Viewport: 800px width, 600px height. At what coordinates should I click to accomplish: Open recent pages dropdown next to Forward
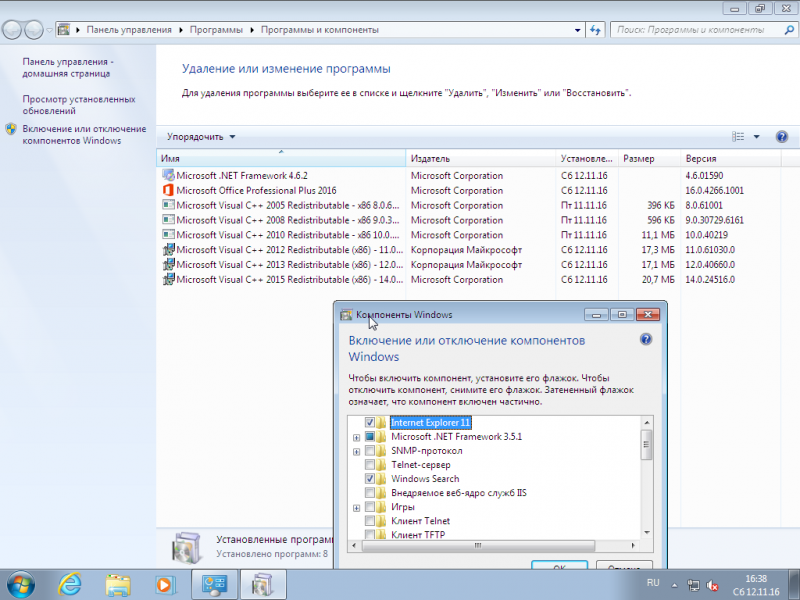[x=49, y=30]
